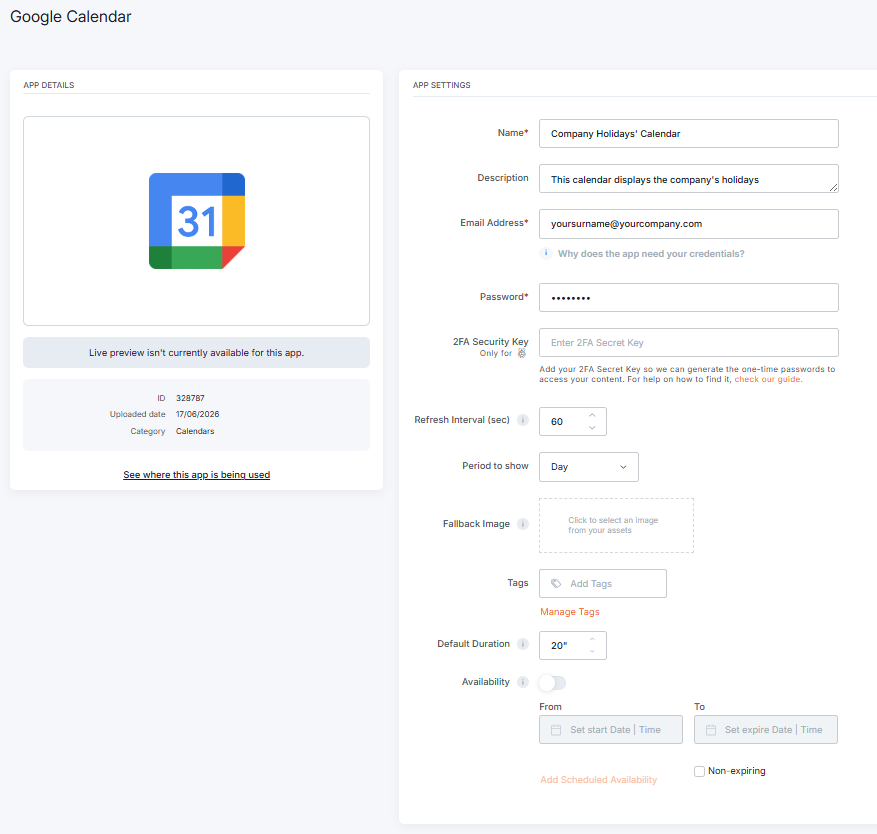Click the APP SETTINGS heading
This screenshot has width=877, height=834.
(x=441, y=85)
